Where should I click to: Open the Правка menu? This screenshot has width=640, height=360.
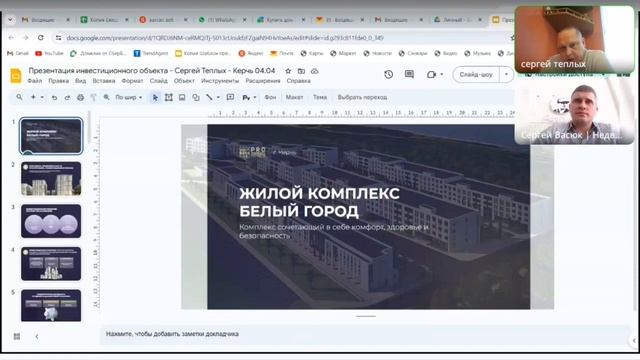(58, 81)
